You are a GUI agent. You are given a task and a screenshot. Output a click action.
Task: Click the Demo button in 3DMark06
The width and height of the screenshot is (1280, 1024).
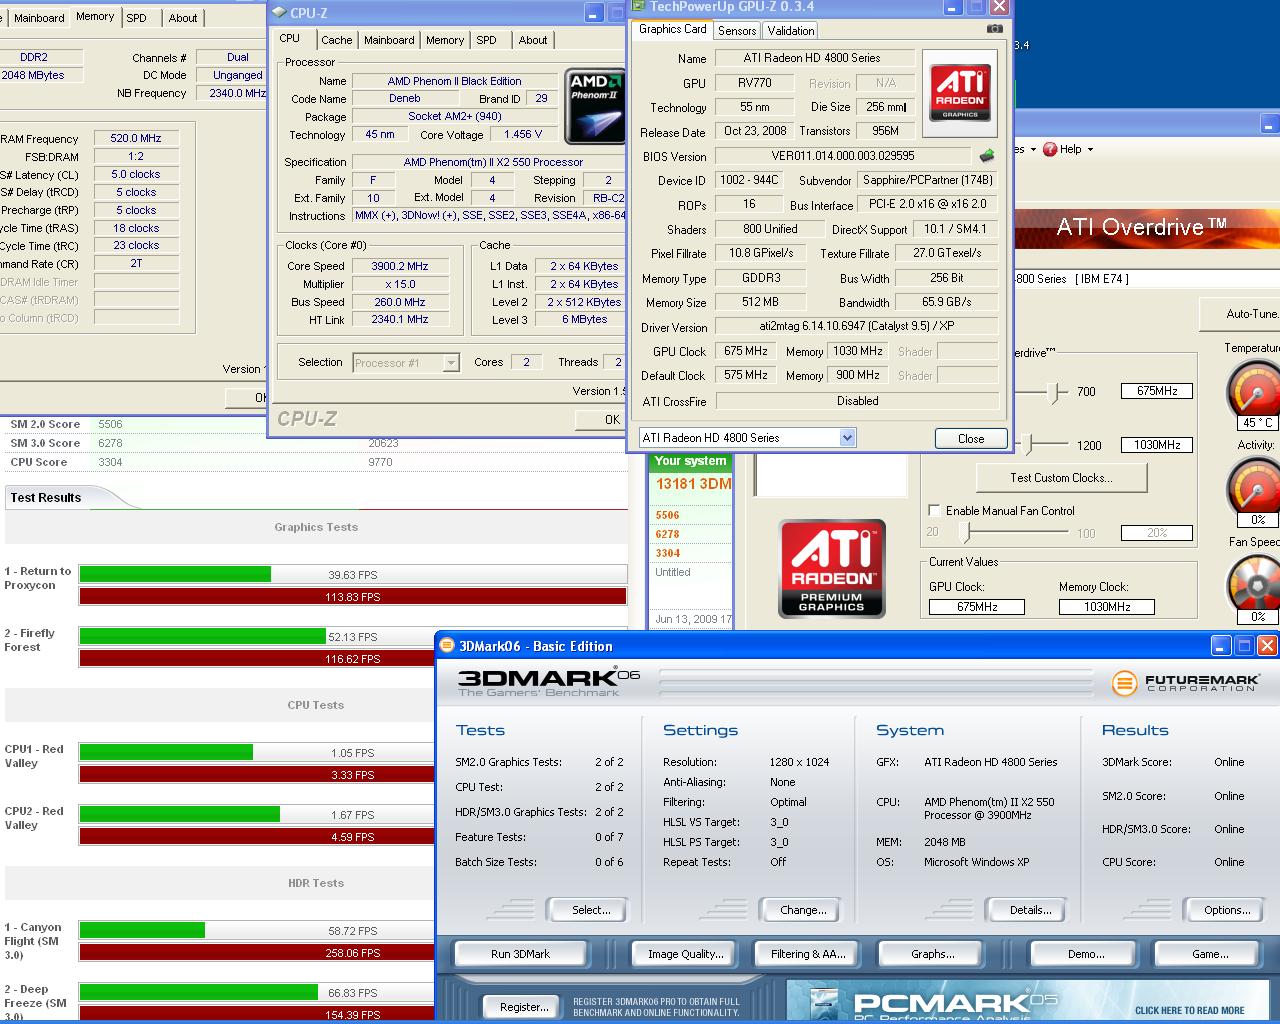pos(1085,954)
